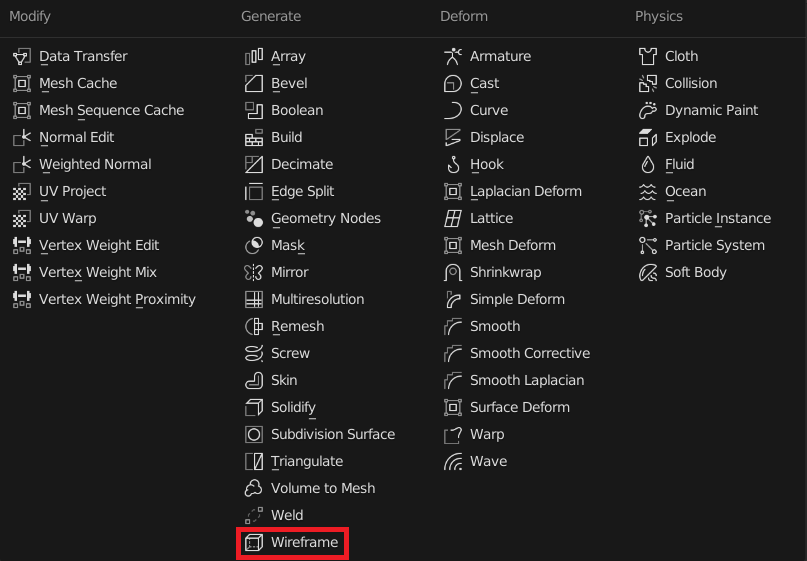The width and height of the screenshot is (807, 561).
Task: Select the Hook modifier icon
Action: pos(453,164)
